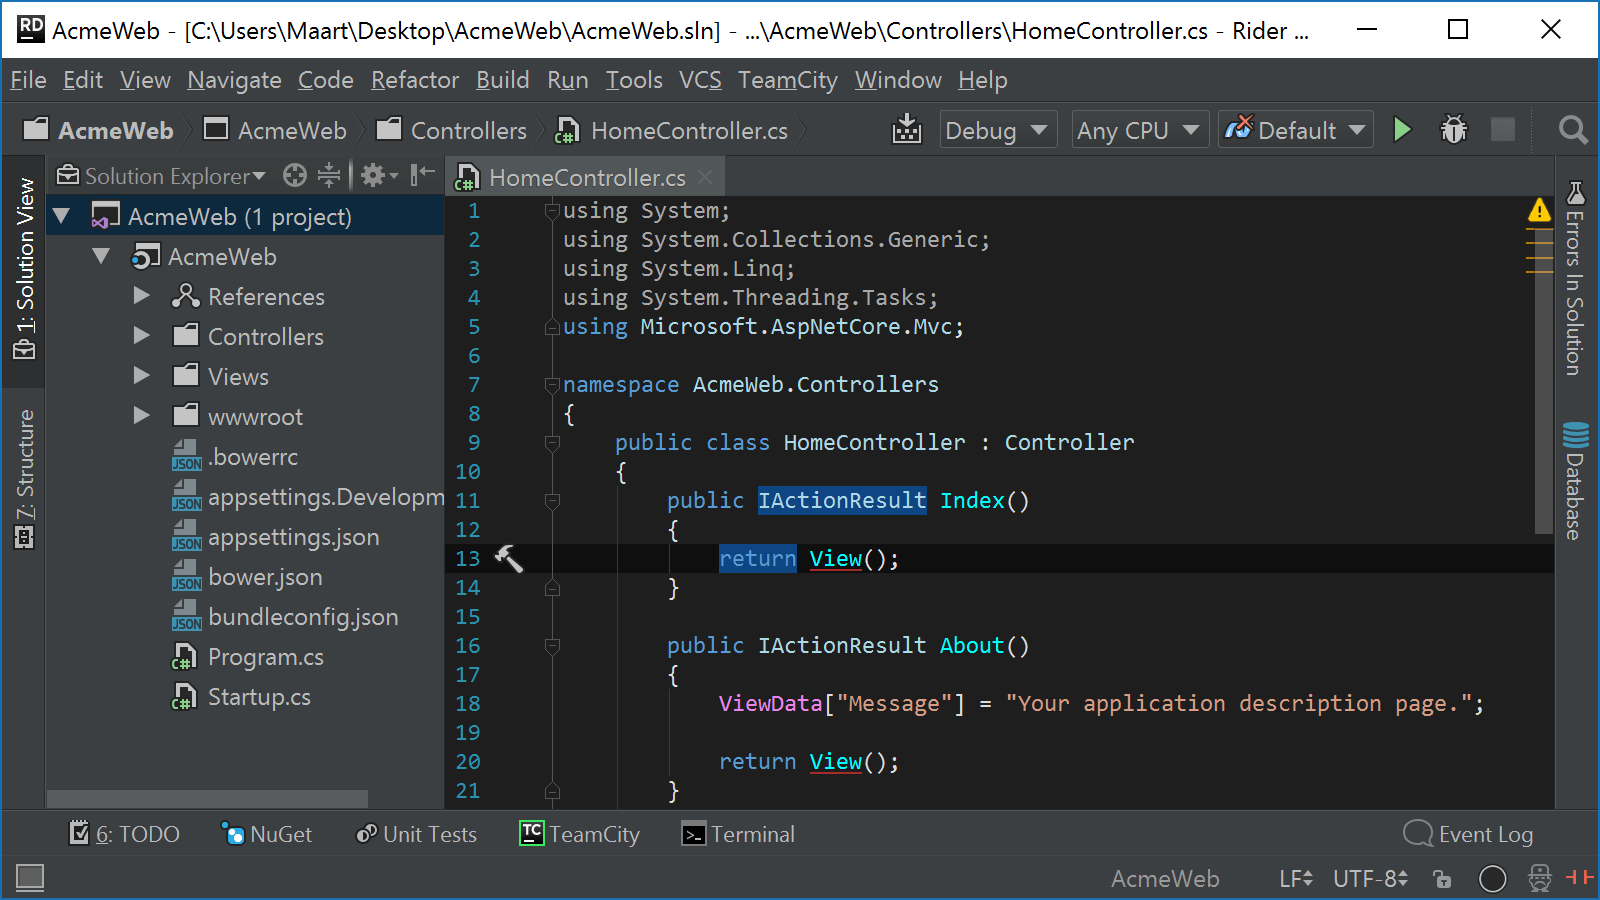The width and height of the screenshot is (1600, 900).
Task: Open the Solution Explorer gear settings menu
Action: click(x=379, y=176)
